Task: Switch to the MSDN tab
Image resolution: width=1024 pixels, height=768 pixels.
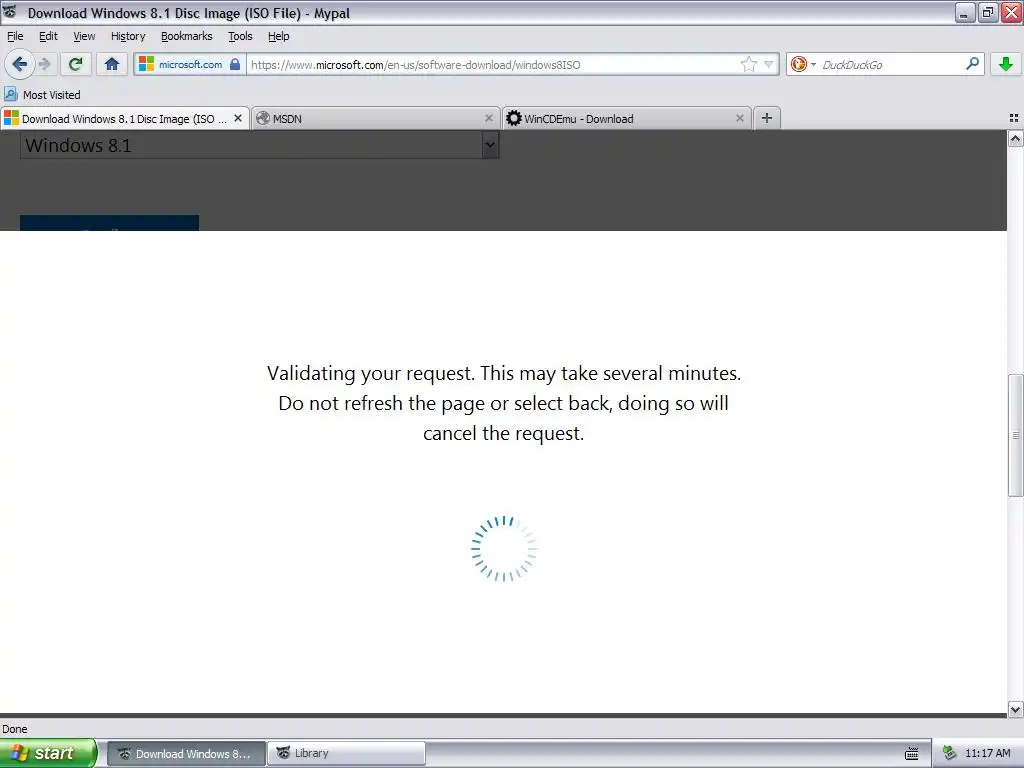Action: [x=374, y=118]
